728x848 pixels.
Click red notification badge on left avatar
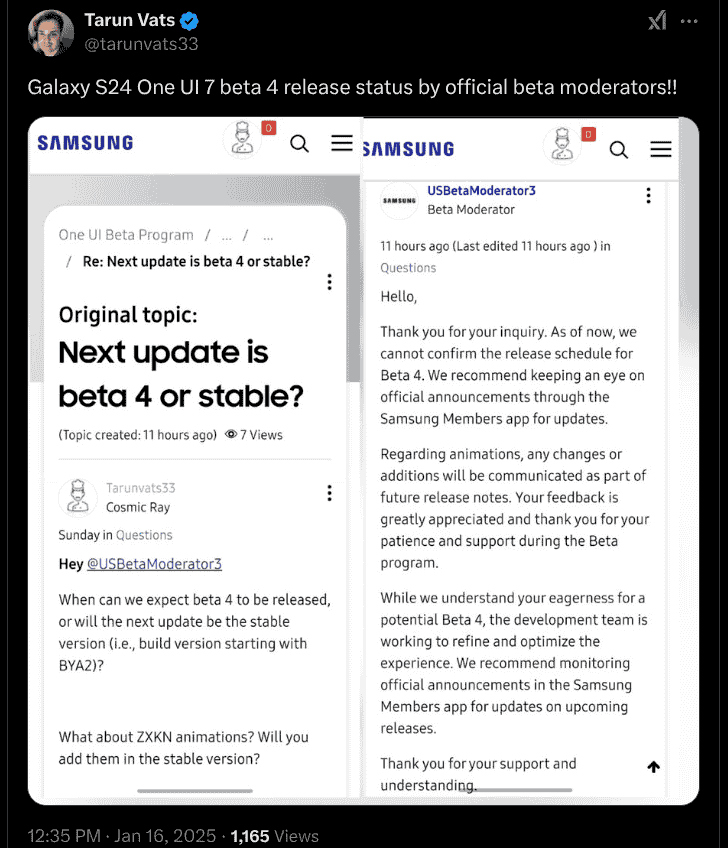click(x=269, y=128)
